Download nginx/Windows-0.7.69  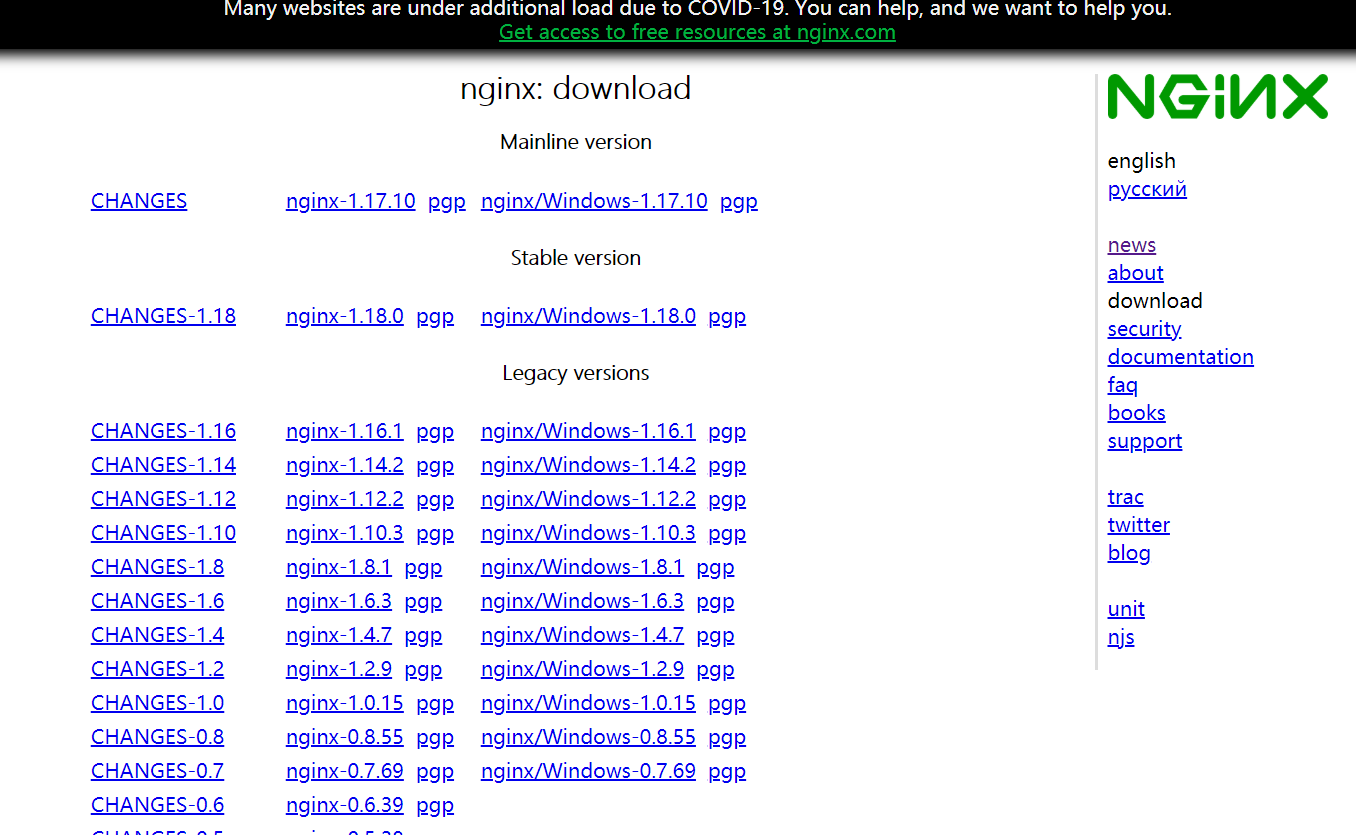tap(588, 771)
